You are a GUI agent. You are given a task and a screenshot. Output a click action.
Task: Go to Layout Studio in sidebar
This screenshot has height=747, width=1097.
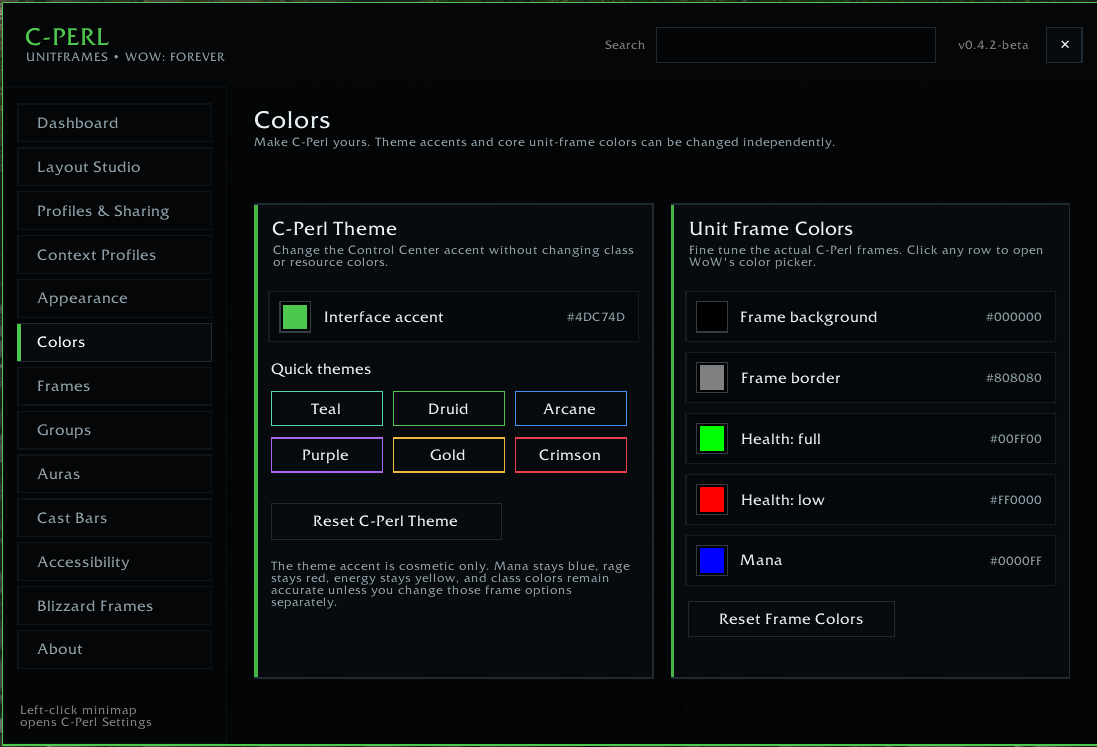click(x=115, y=167)
